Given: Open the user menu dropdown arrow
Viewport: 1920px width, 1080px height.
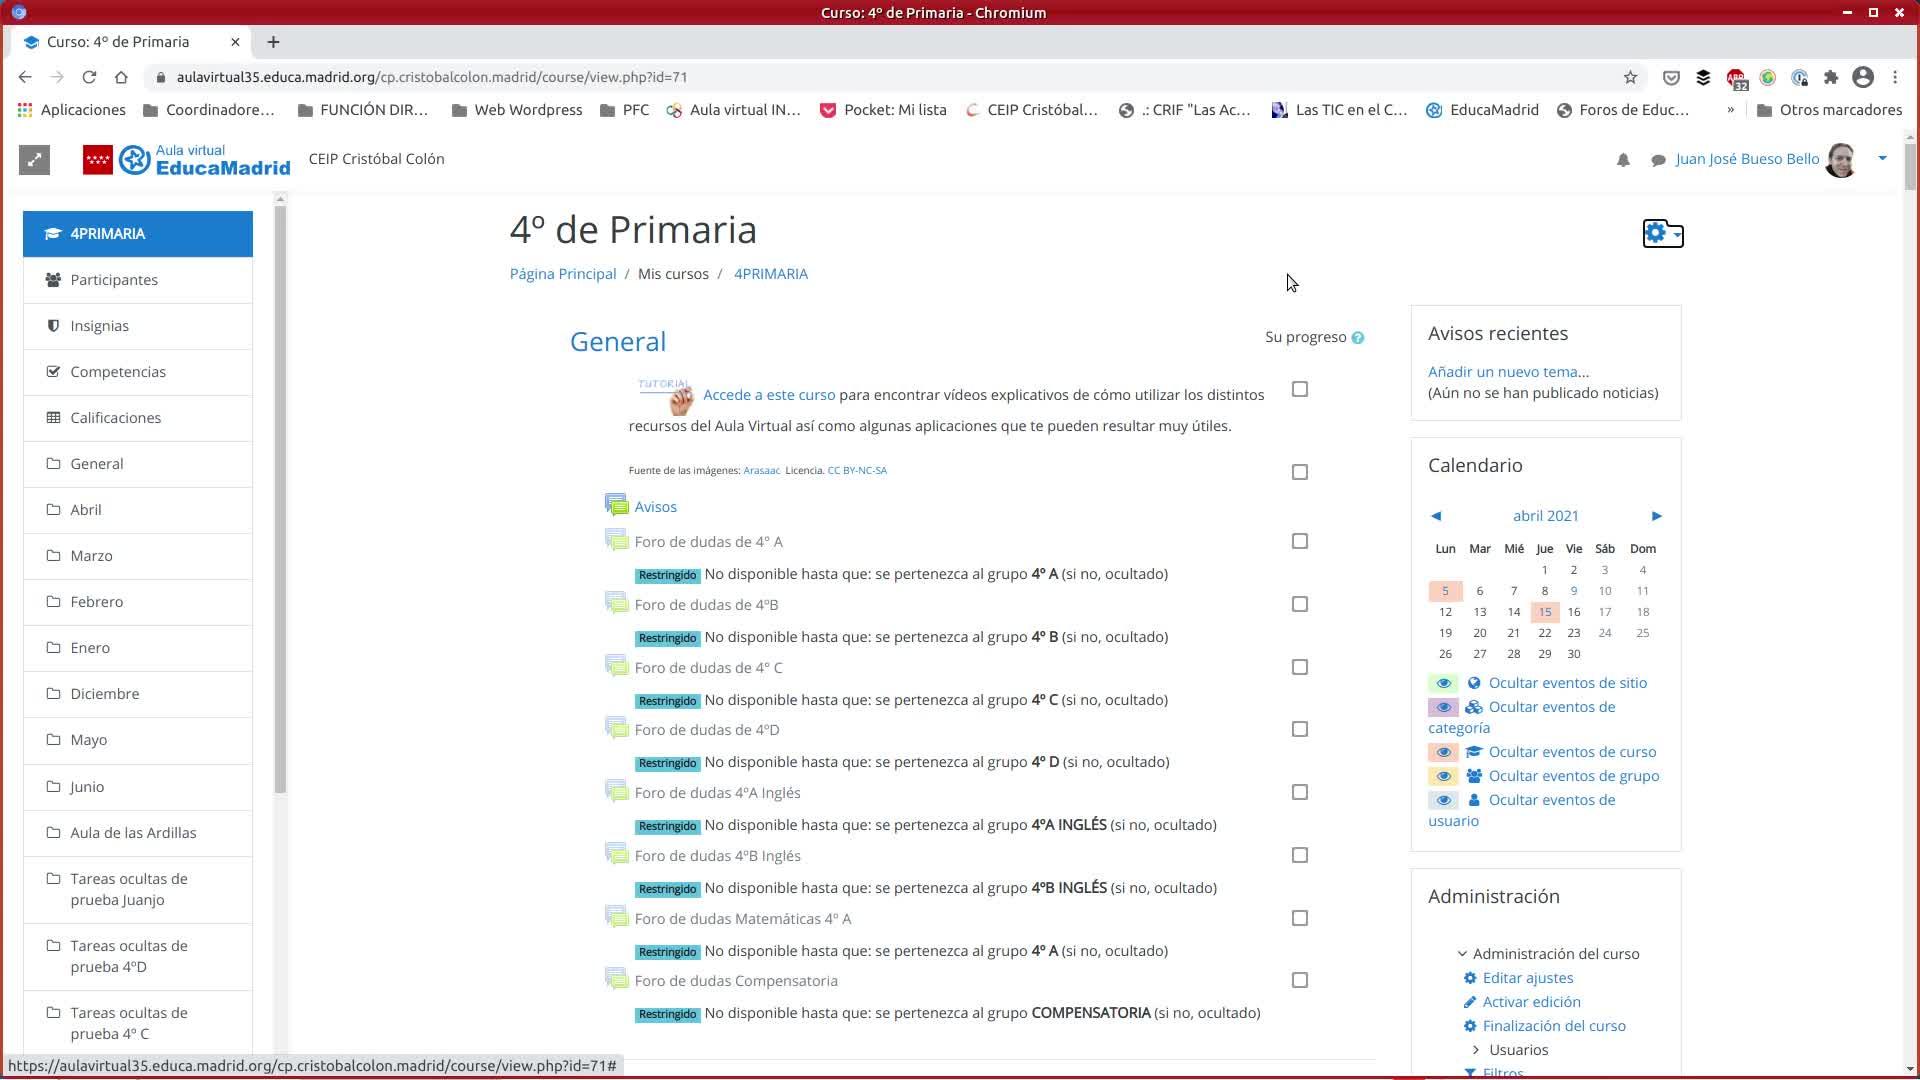Looking at the screenshot, I should coord(1882,158).
